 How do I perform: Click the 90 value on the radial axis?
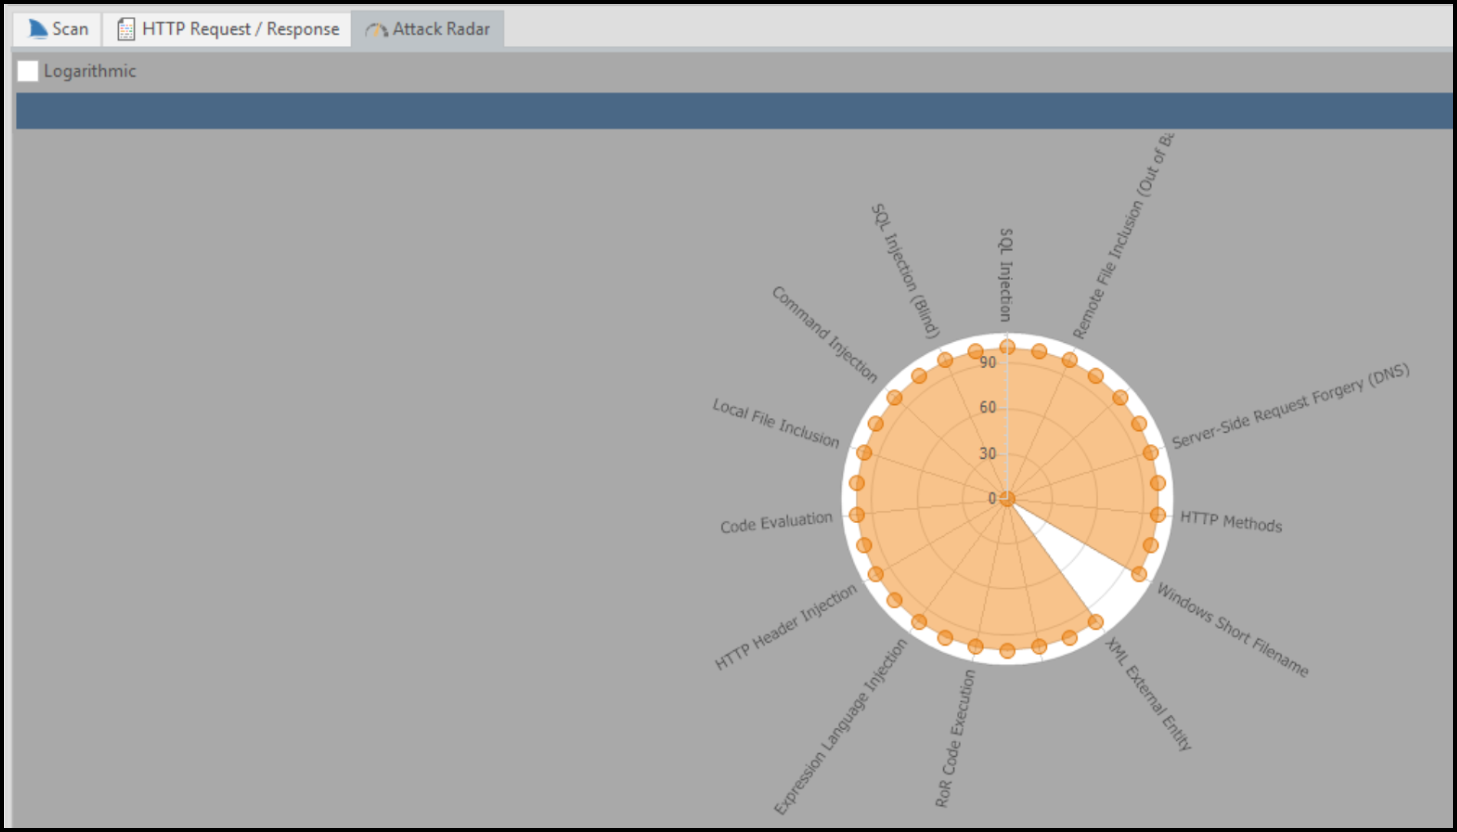pyautogui.click(x=990, y=363)
